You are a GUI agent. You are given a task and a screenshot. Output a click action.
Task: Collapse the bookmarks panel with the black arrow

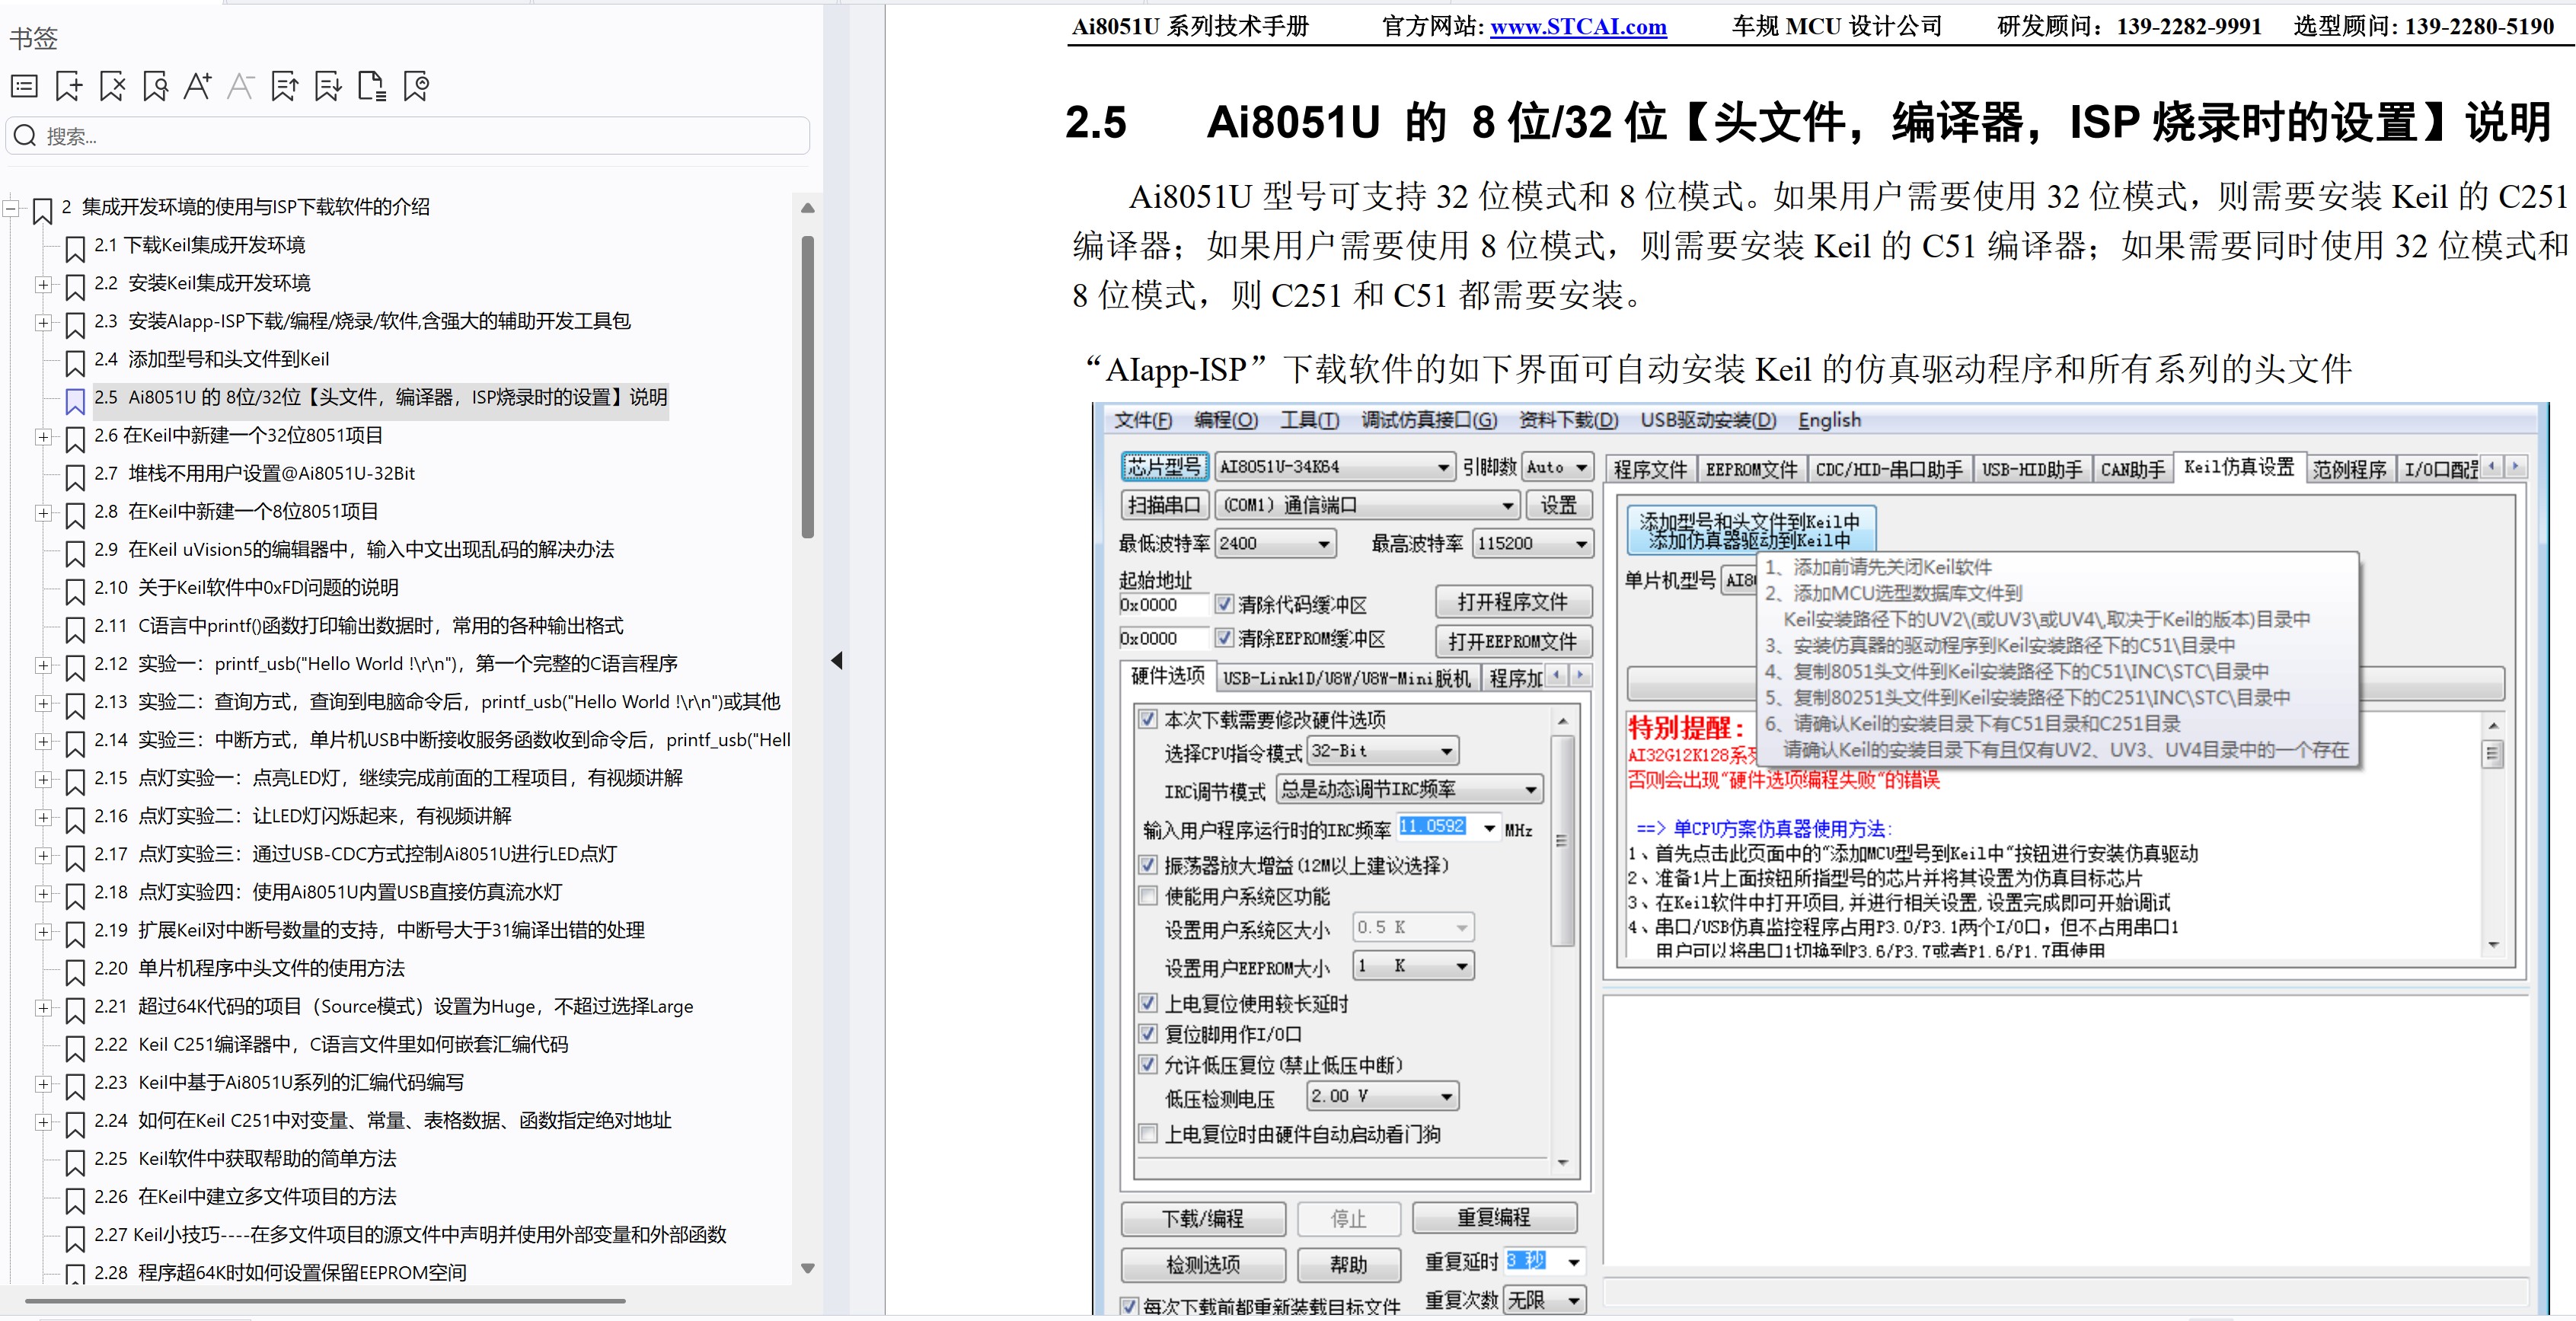pyautogui.click(x=837, y=660)
